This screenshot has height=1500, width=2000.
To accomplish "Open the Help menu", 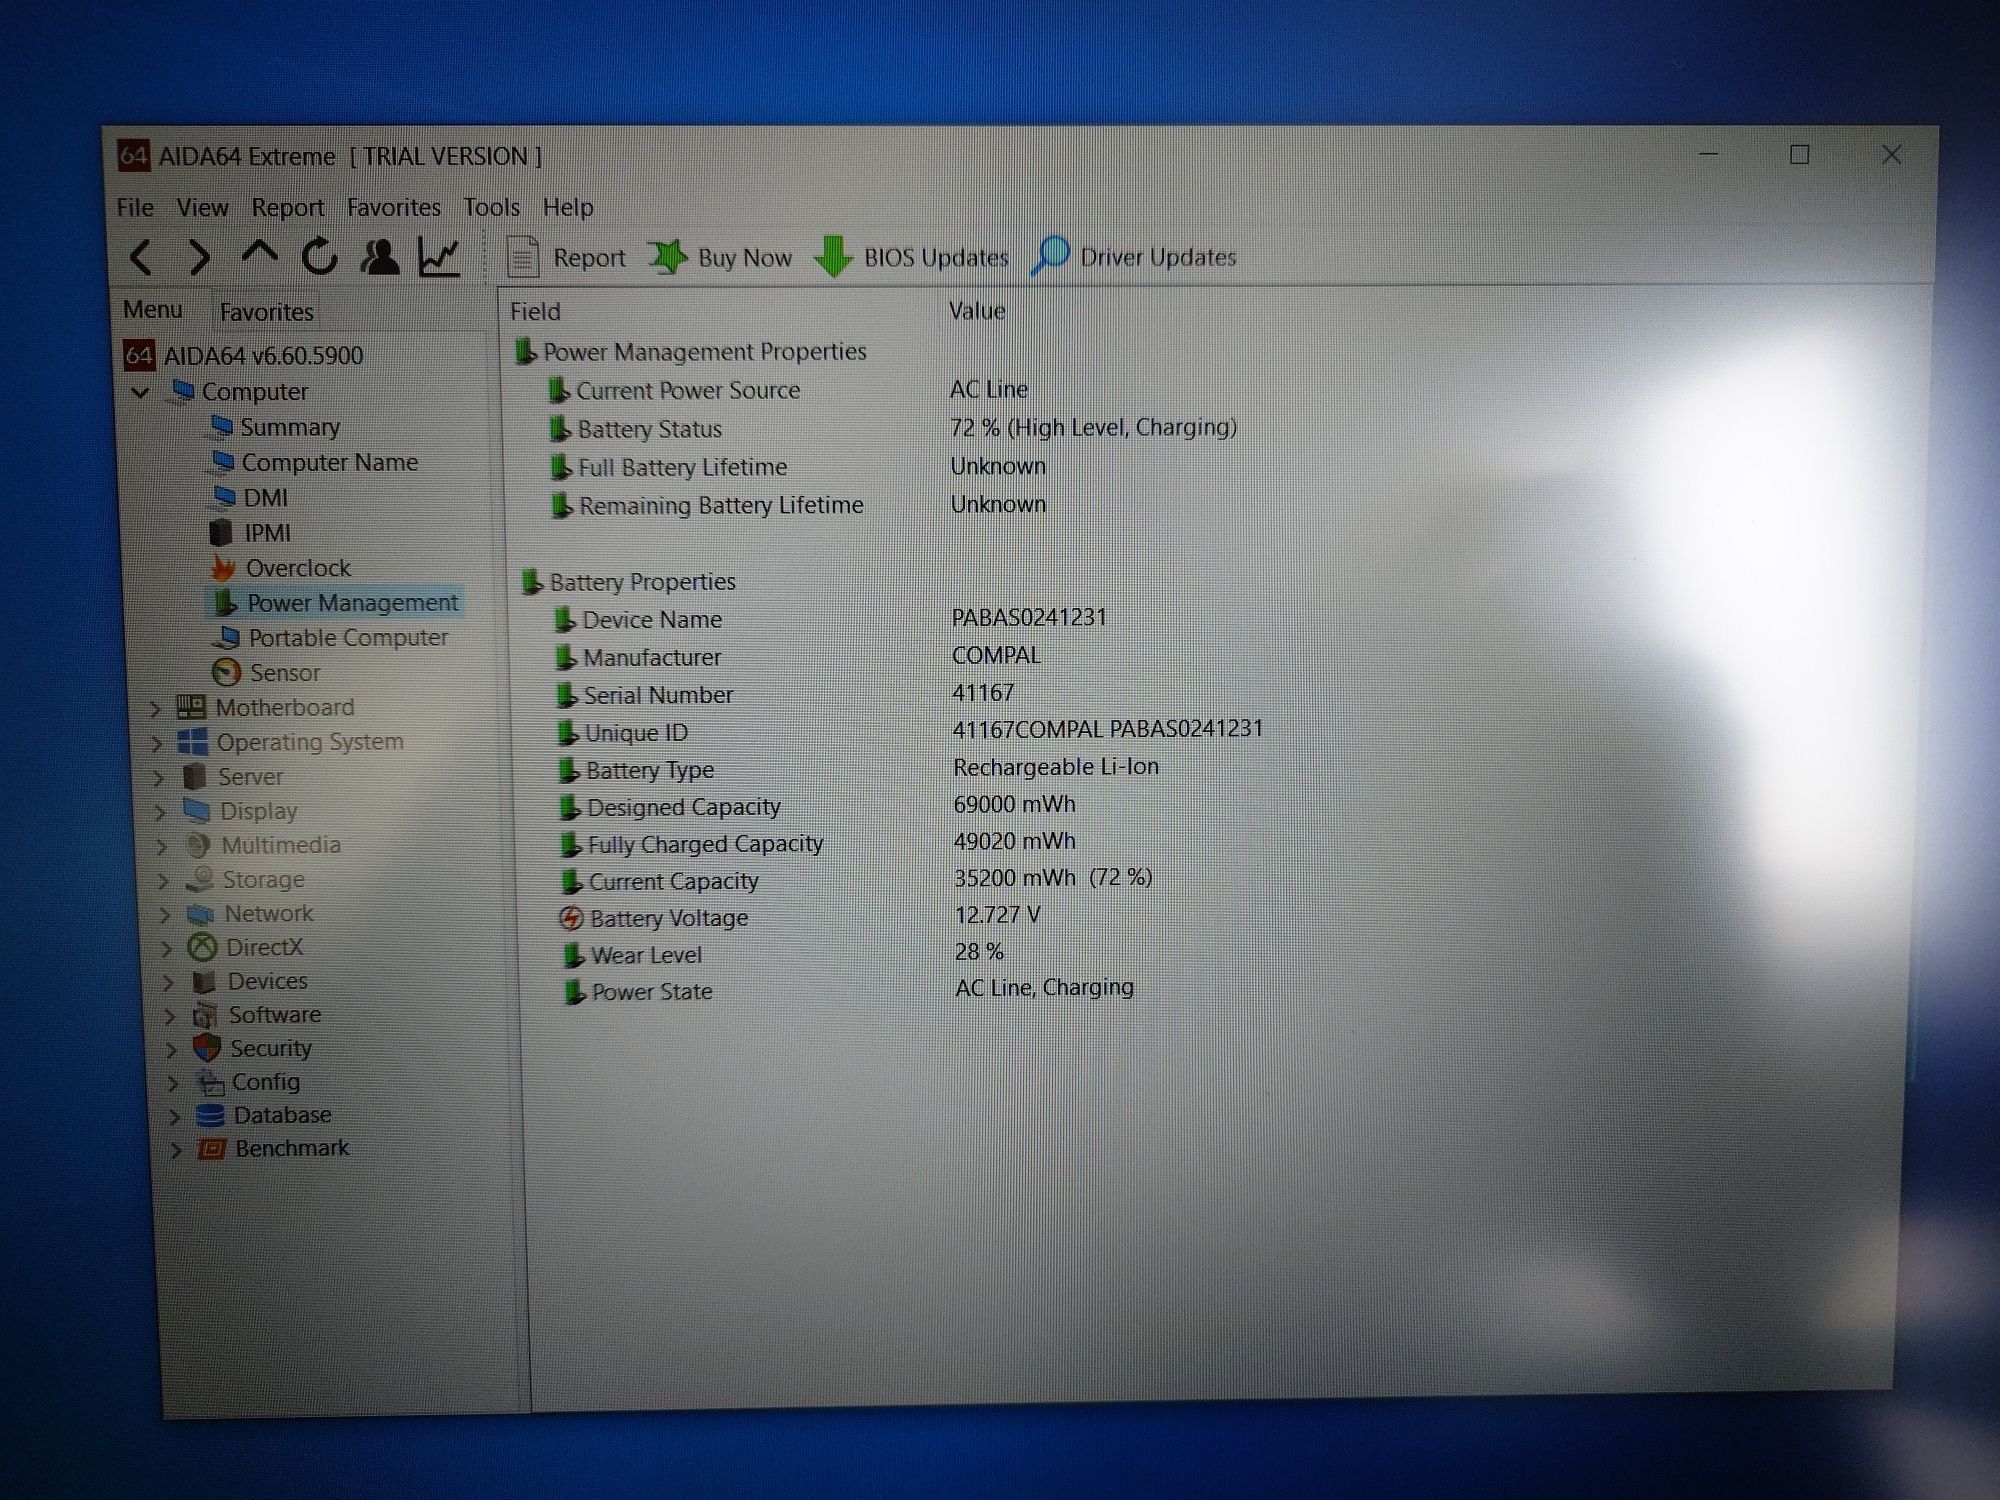I will point(568,207).
